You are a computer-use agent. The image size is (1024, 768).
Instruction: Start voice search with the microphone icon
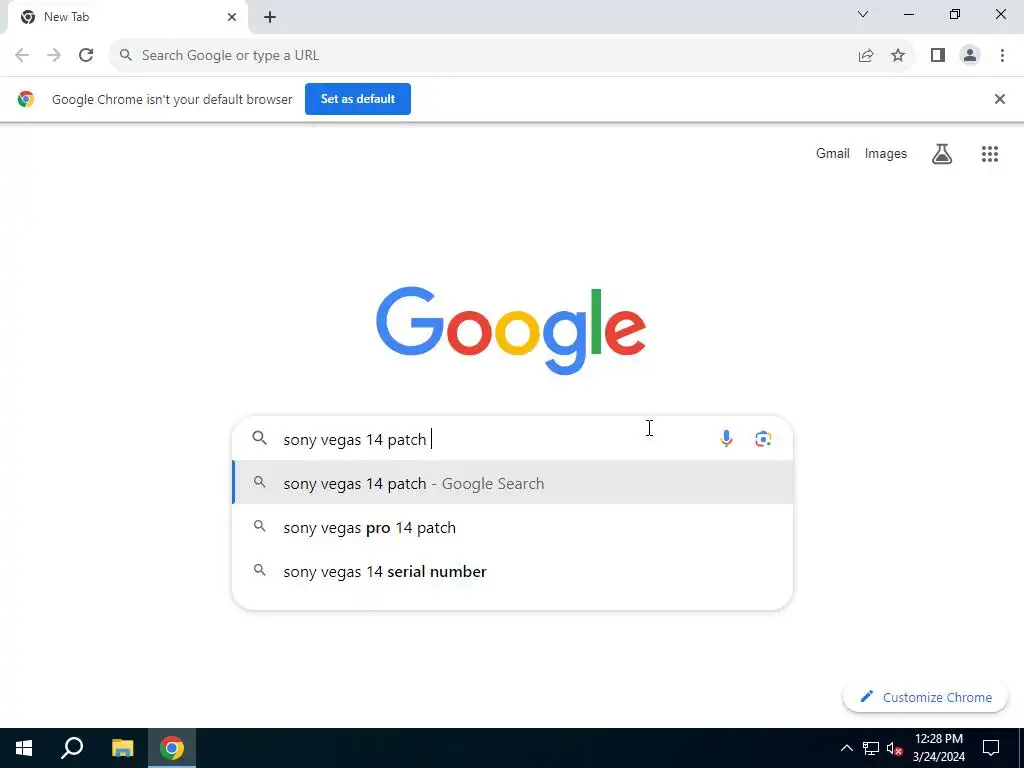pyautogui.click(x=726, y=438)
